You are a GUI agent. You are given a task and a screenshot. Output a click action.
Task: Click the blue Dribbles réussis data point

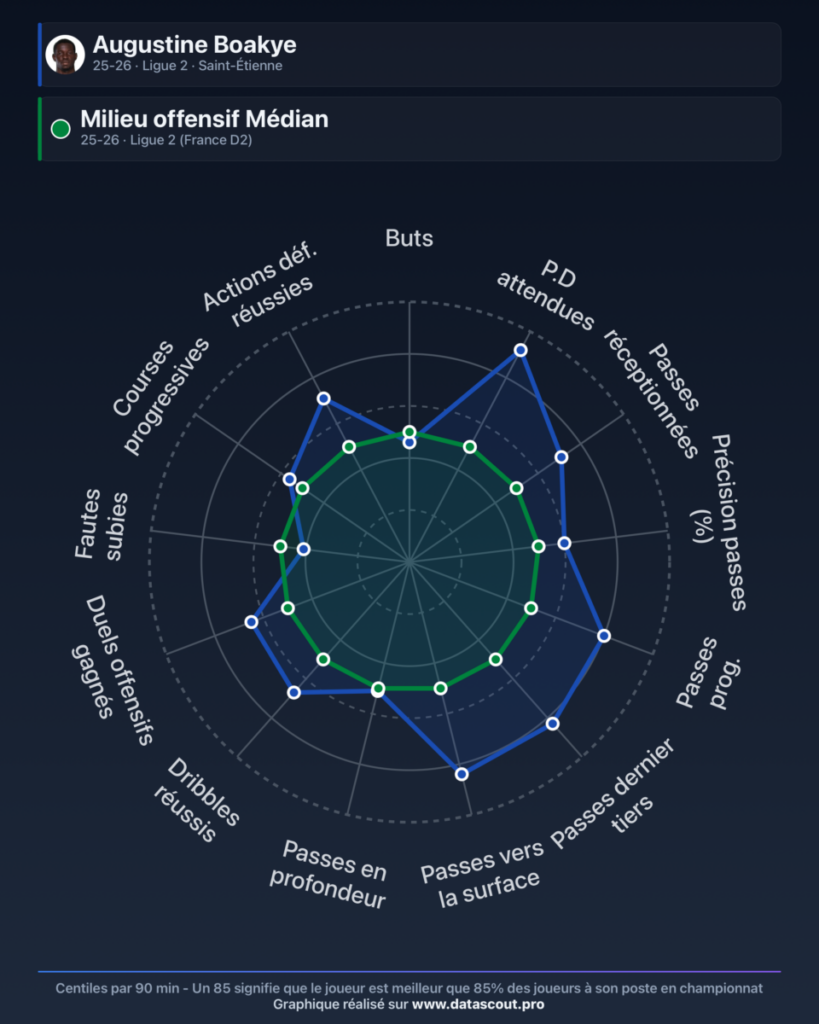pyautogui.click(x=294, y=692)
